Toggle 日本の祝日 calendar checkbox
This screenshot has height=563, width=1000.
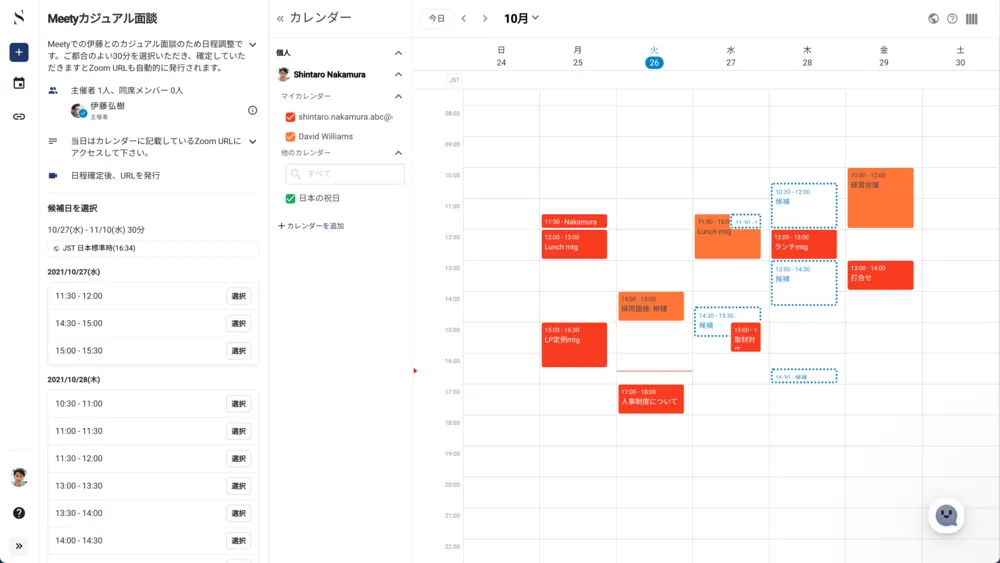[x=290, y=198]
